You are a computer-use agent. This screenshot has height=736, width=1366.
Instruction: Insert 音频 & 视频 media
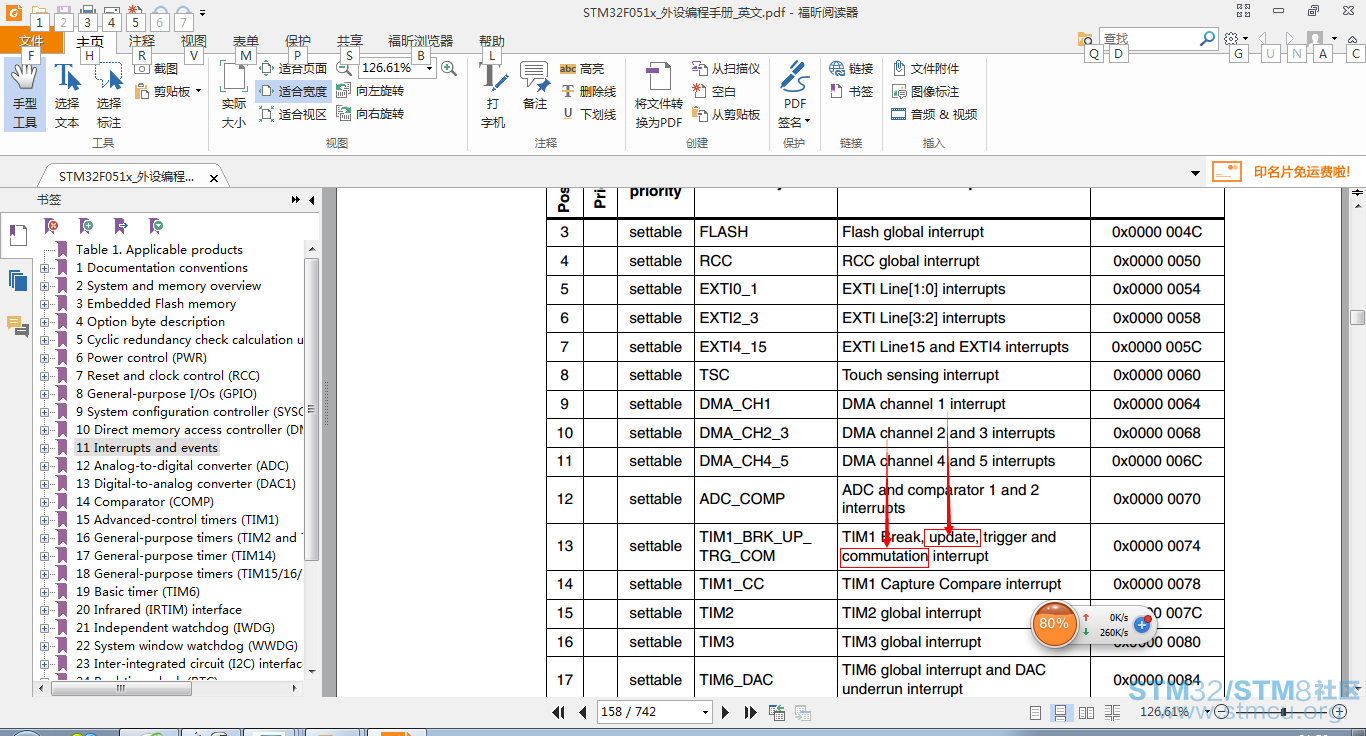(x=934, y=115)
